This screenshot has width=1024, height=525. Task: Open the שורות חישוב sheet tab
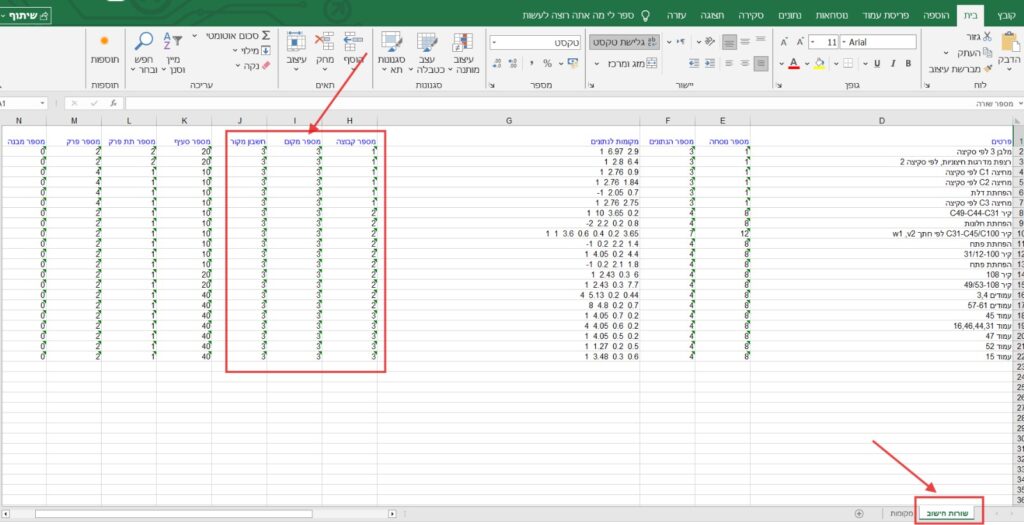click(x=950, y=513)
